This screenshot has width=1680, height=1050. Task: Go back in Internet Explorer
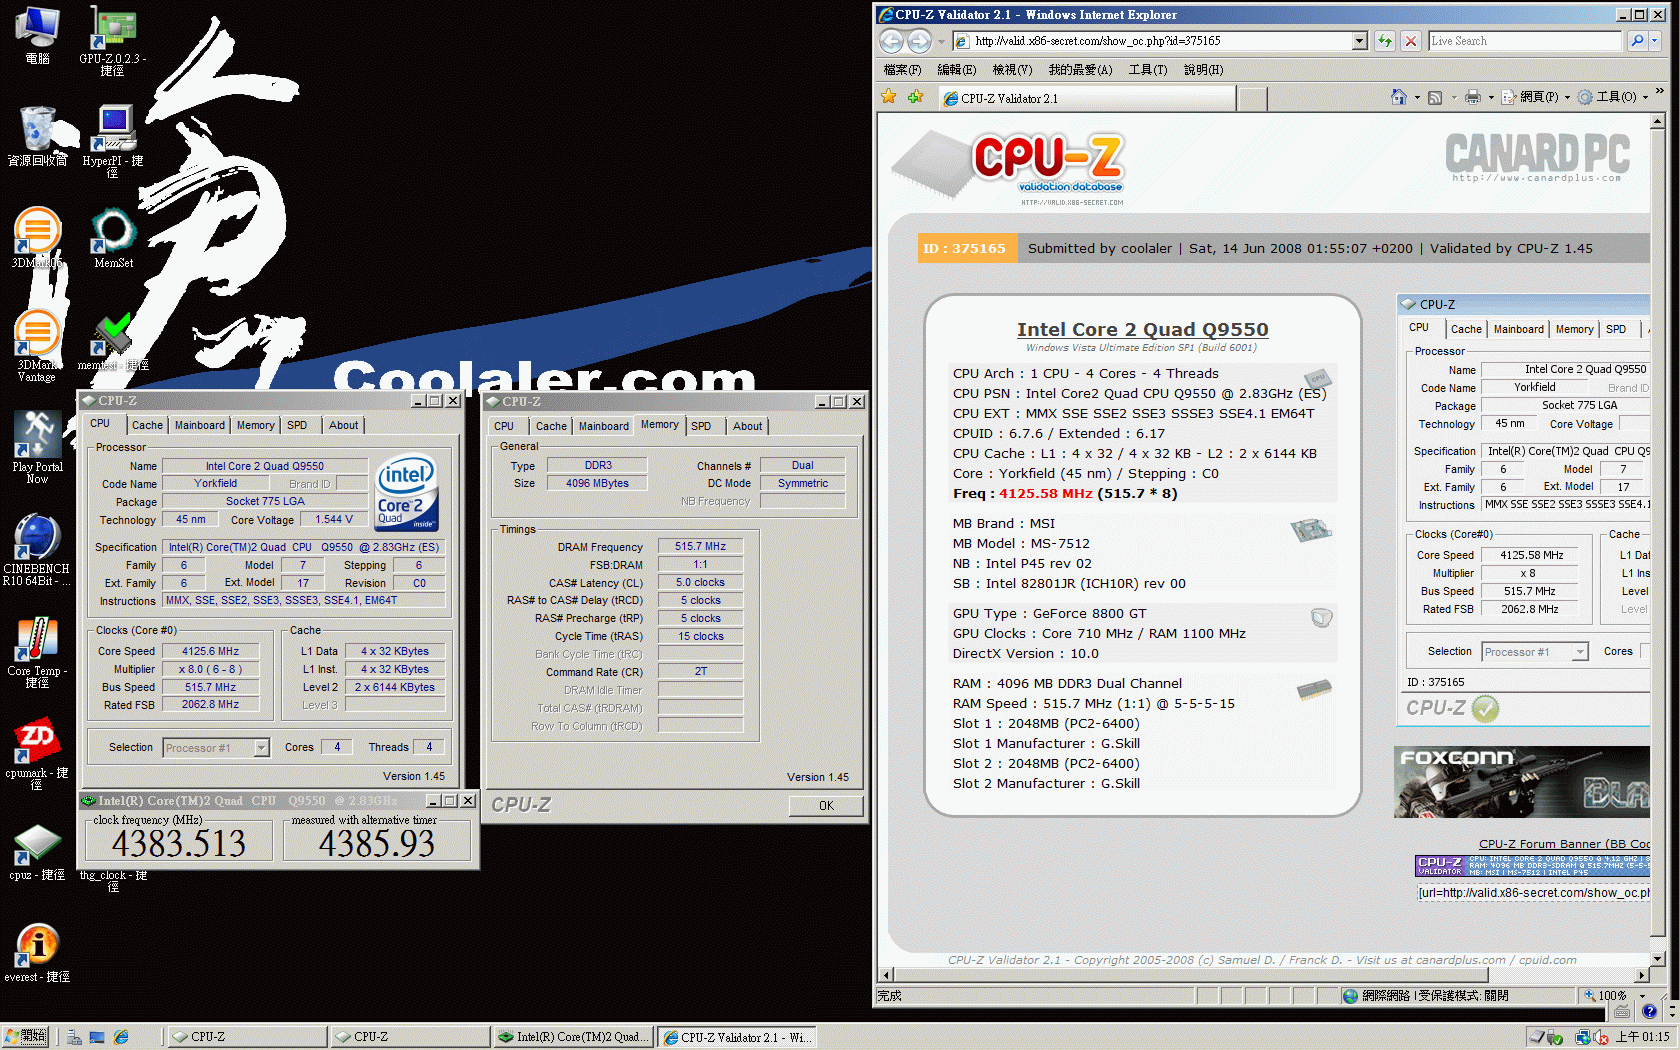click(891, 41)
